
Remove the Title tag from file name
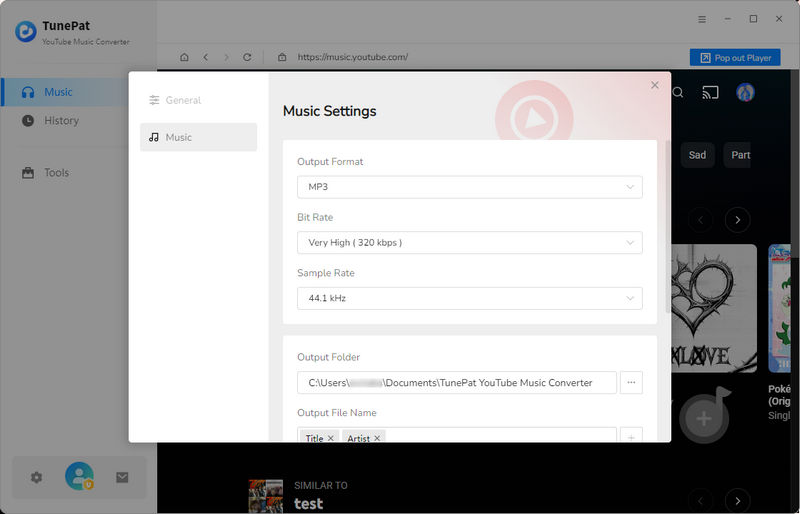click(x=331, y=438)
